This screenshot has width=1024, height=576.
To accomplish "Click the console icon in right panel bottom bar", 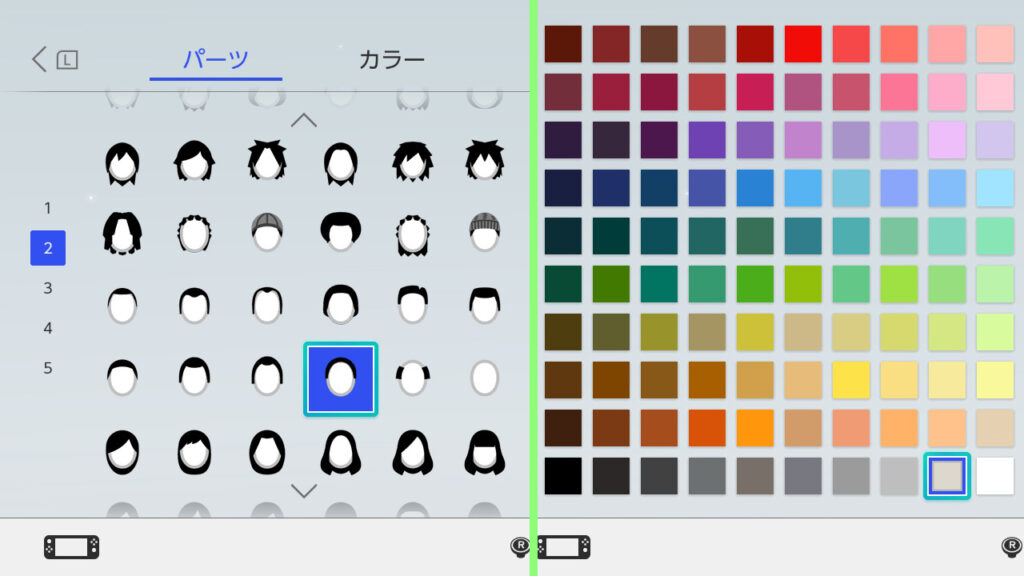I will point(564,547).
